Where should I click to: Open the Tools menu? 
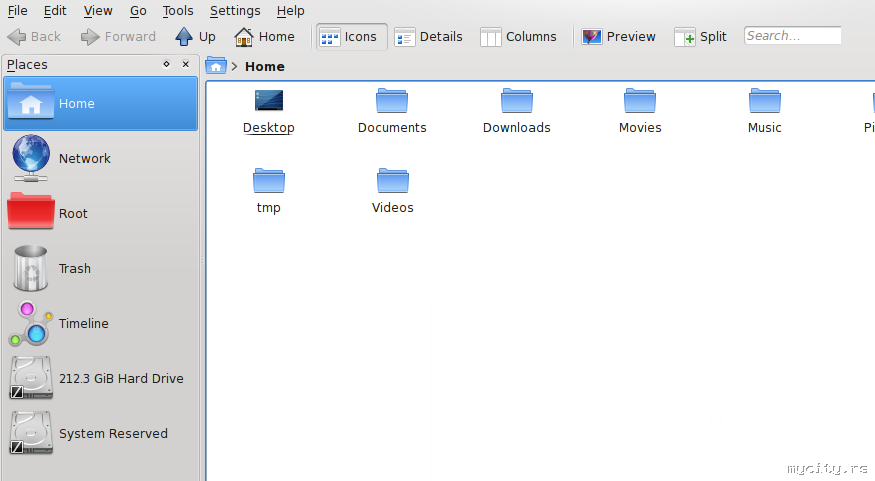(x=177, y=11)
